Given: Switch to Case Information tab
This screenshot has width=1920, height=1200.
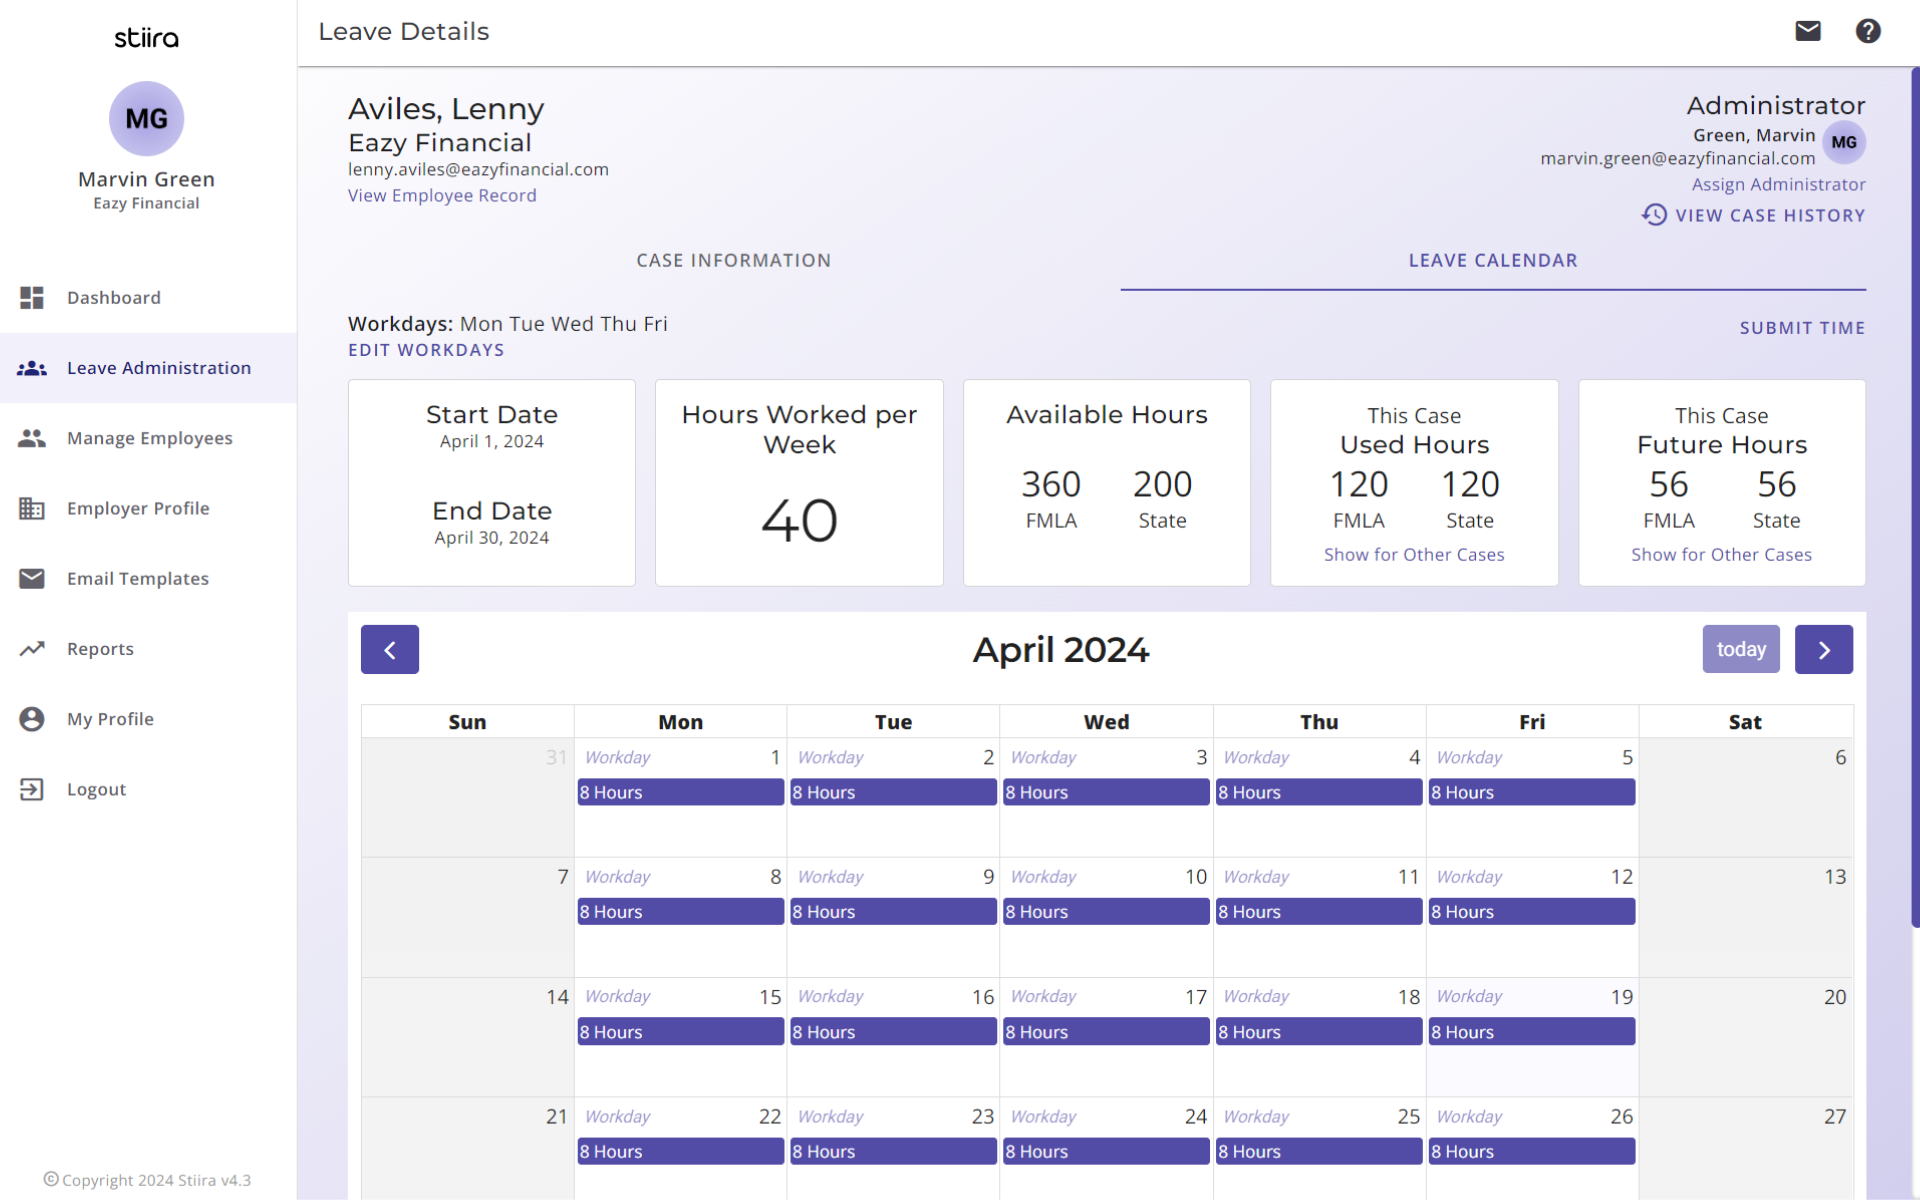Looking at the screenshot, I should 733,261.
